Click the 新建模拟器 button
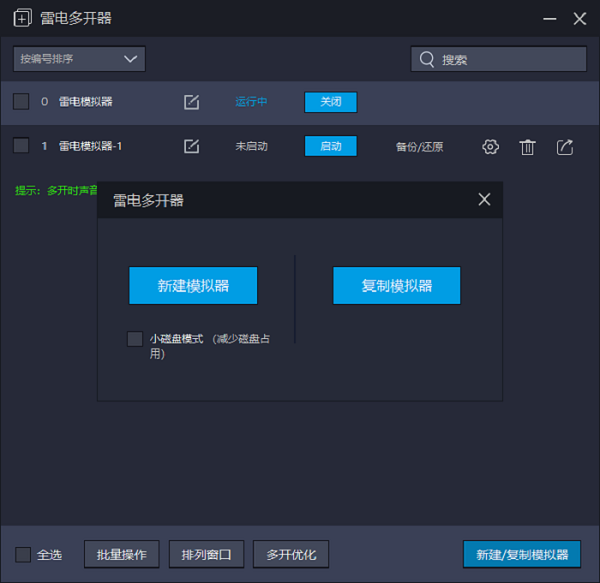Viewport: 600px width, 583px height. (x=193, y=285)
